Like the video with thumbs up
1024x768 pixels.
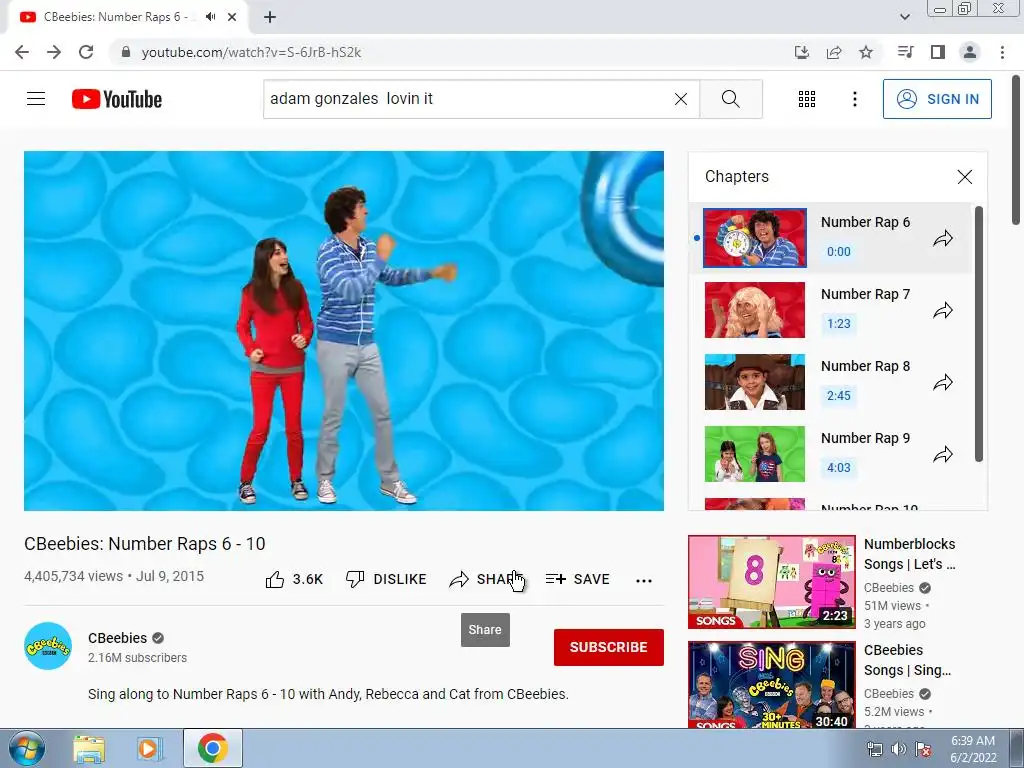tap(294, 579)
